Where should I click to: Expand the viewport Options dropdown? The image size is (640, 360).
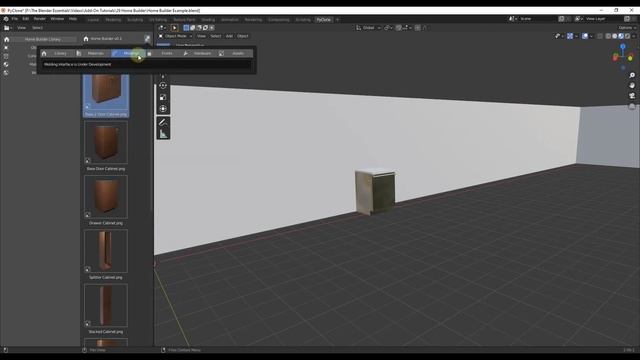627,28
